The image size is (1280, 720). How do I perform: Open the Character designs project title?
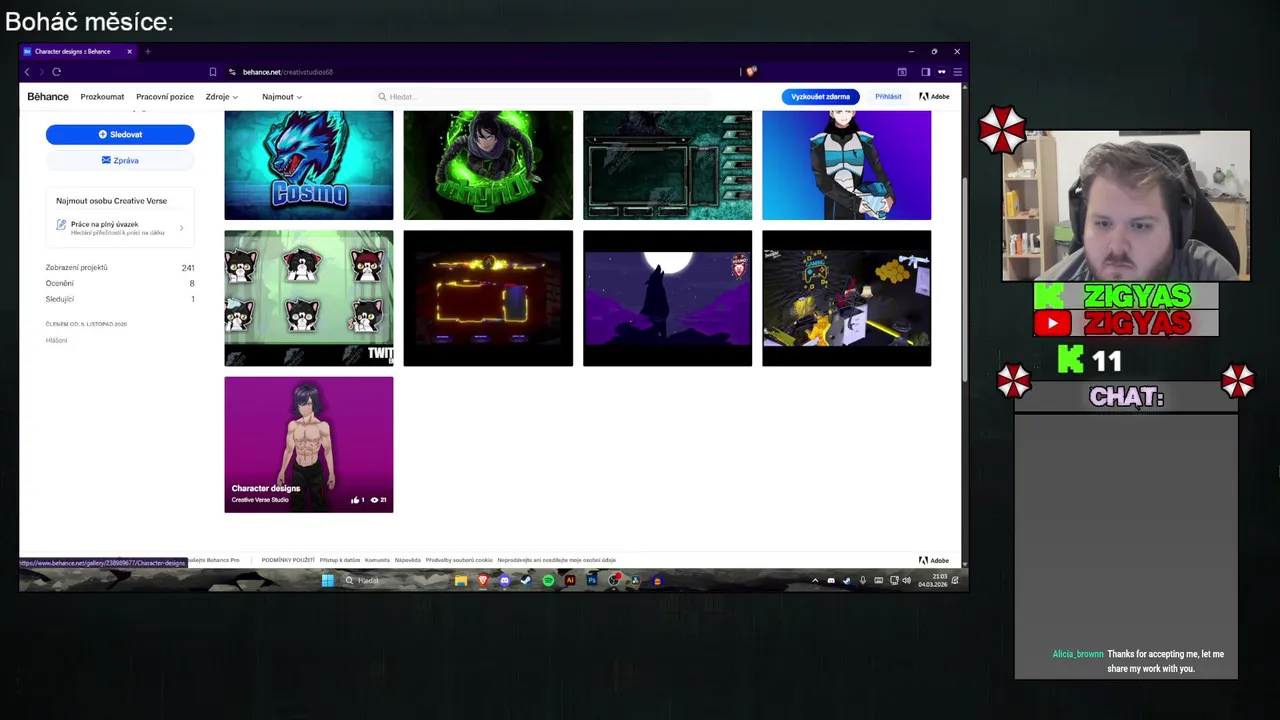click(266, 489)
